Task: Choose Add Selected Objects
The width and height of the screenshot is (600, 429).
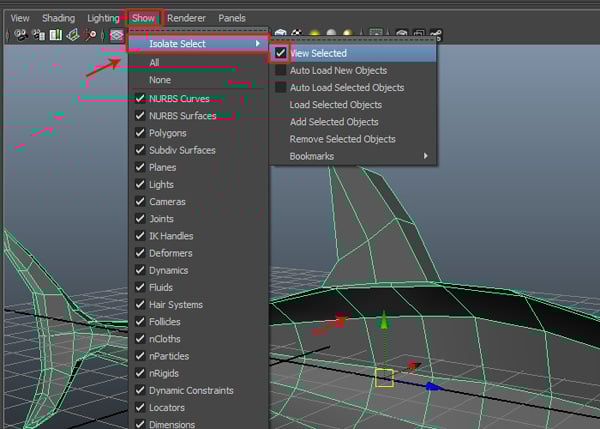Action: tap(335, 122)
